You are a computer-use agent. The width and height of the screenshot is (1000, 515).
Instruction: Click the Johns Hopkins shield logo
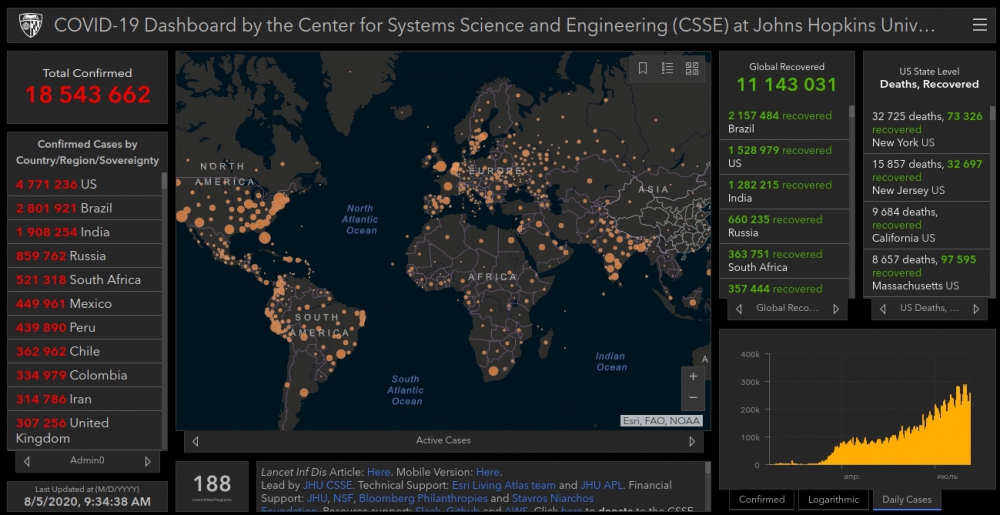pyautogui.click(x=30, y=25)
